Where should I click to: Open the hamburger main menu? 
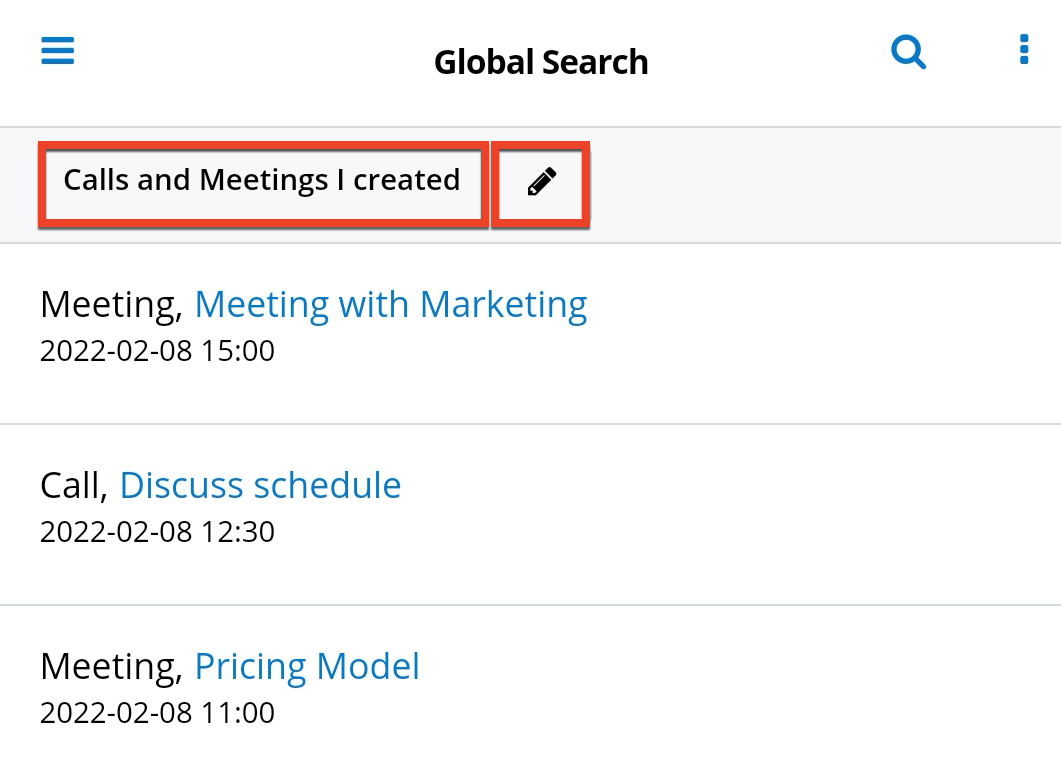[58, 51]
